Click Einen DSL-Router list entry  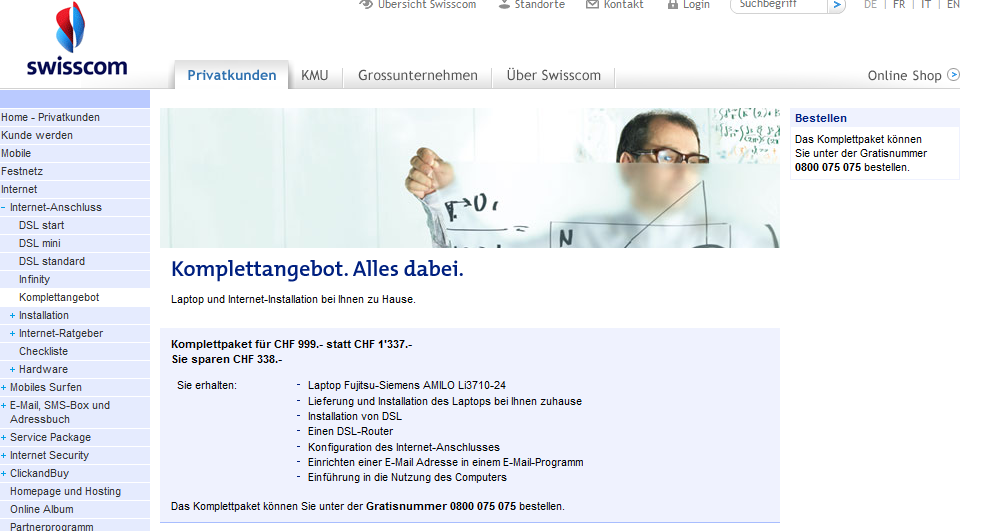[x=350, y=432]
